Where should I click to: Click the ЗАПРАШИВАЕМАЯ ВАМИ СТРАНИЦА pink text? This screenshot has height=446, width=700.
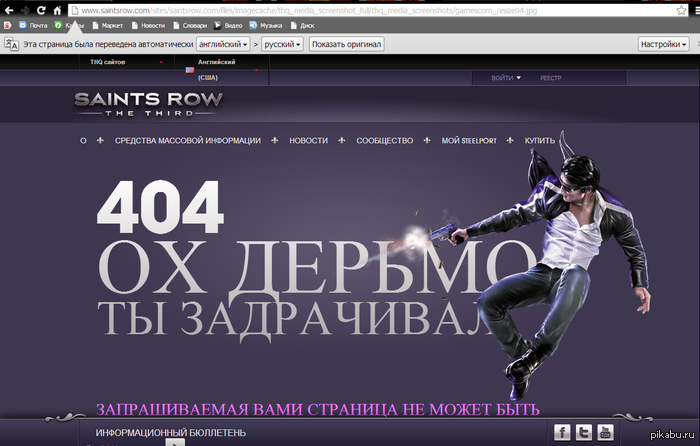318,409
